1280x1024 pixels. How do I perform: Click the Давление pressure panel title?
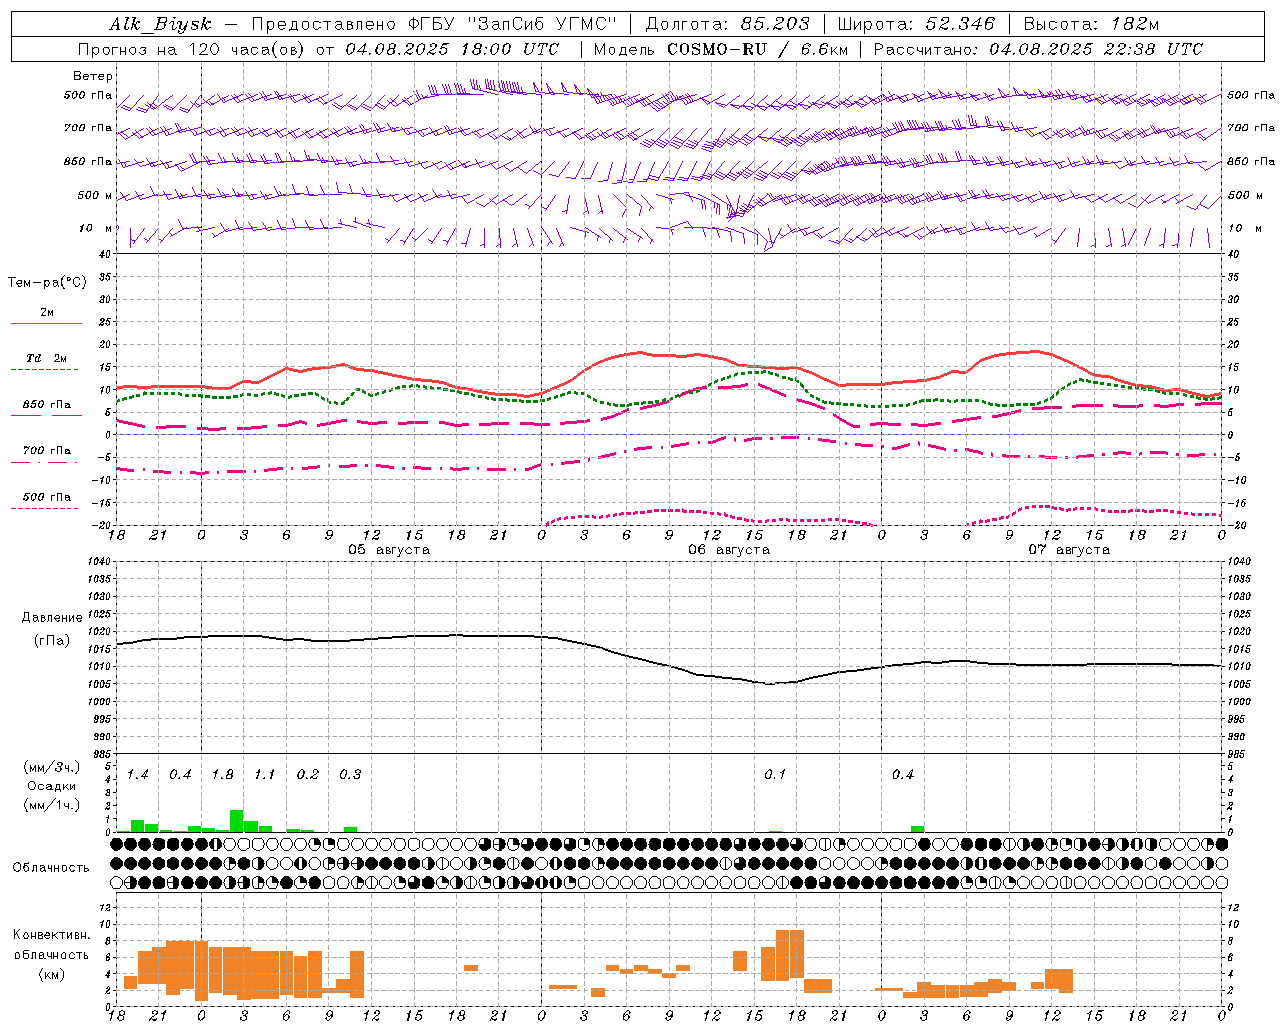[x=52, y=618]
